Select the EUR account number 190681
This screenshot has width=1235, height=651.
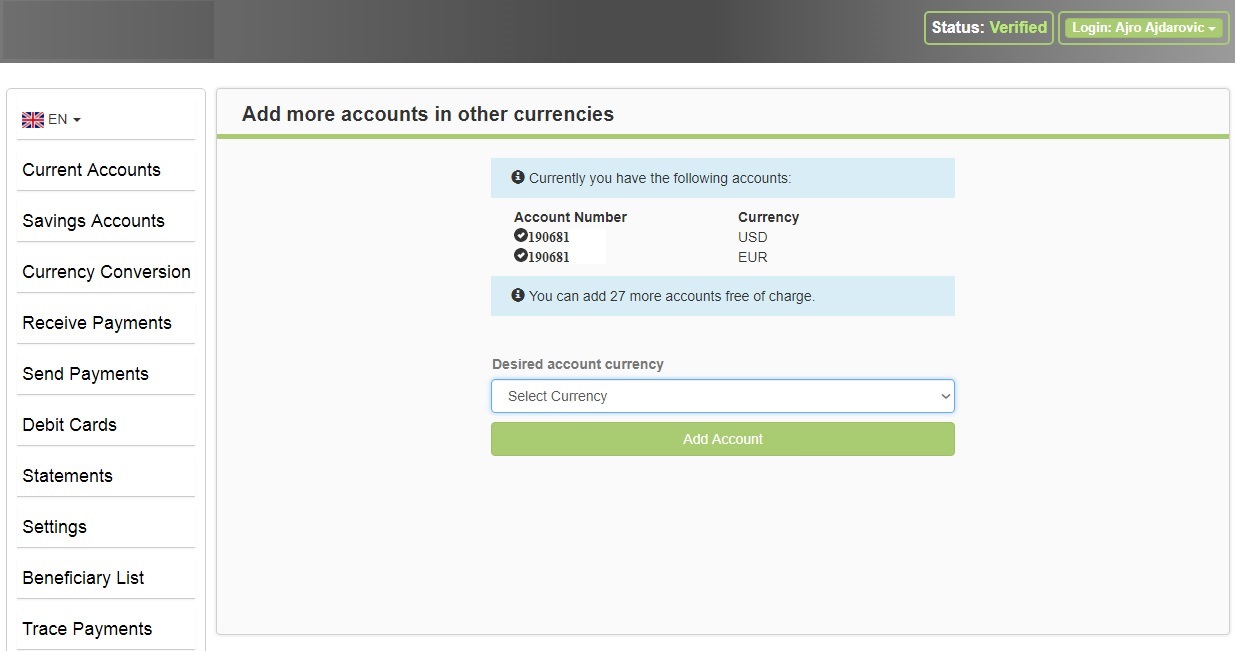pyautogui.click(x=549, y=257)
